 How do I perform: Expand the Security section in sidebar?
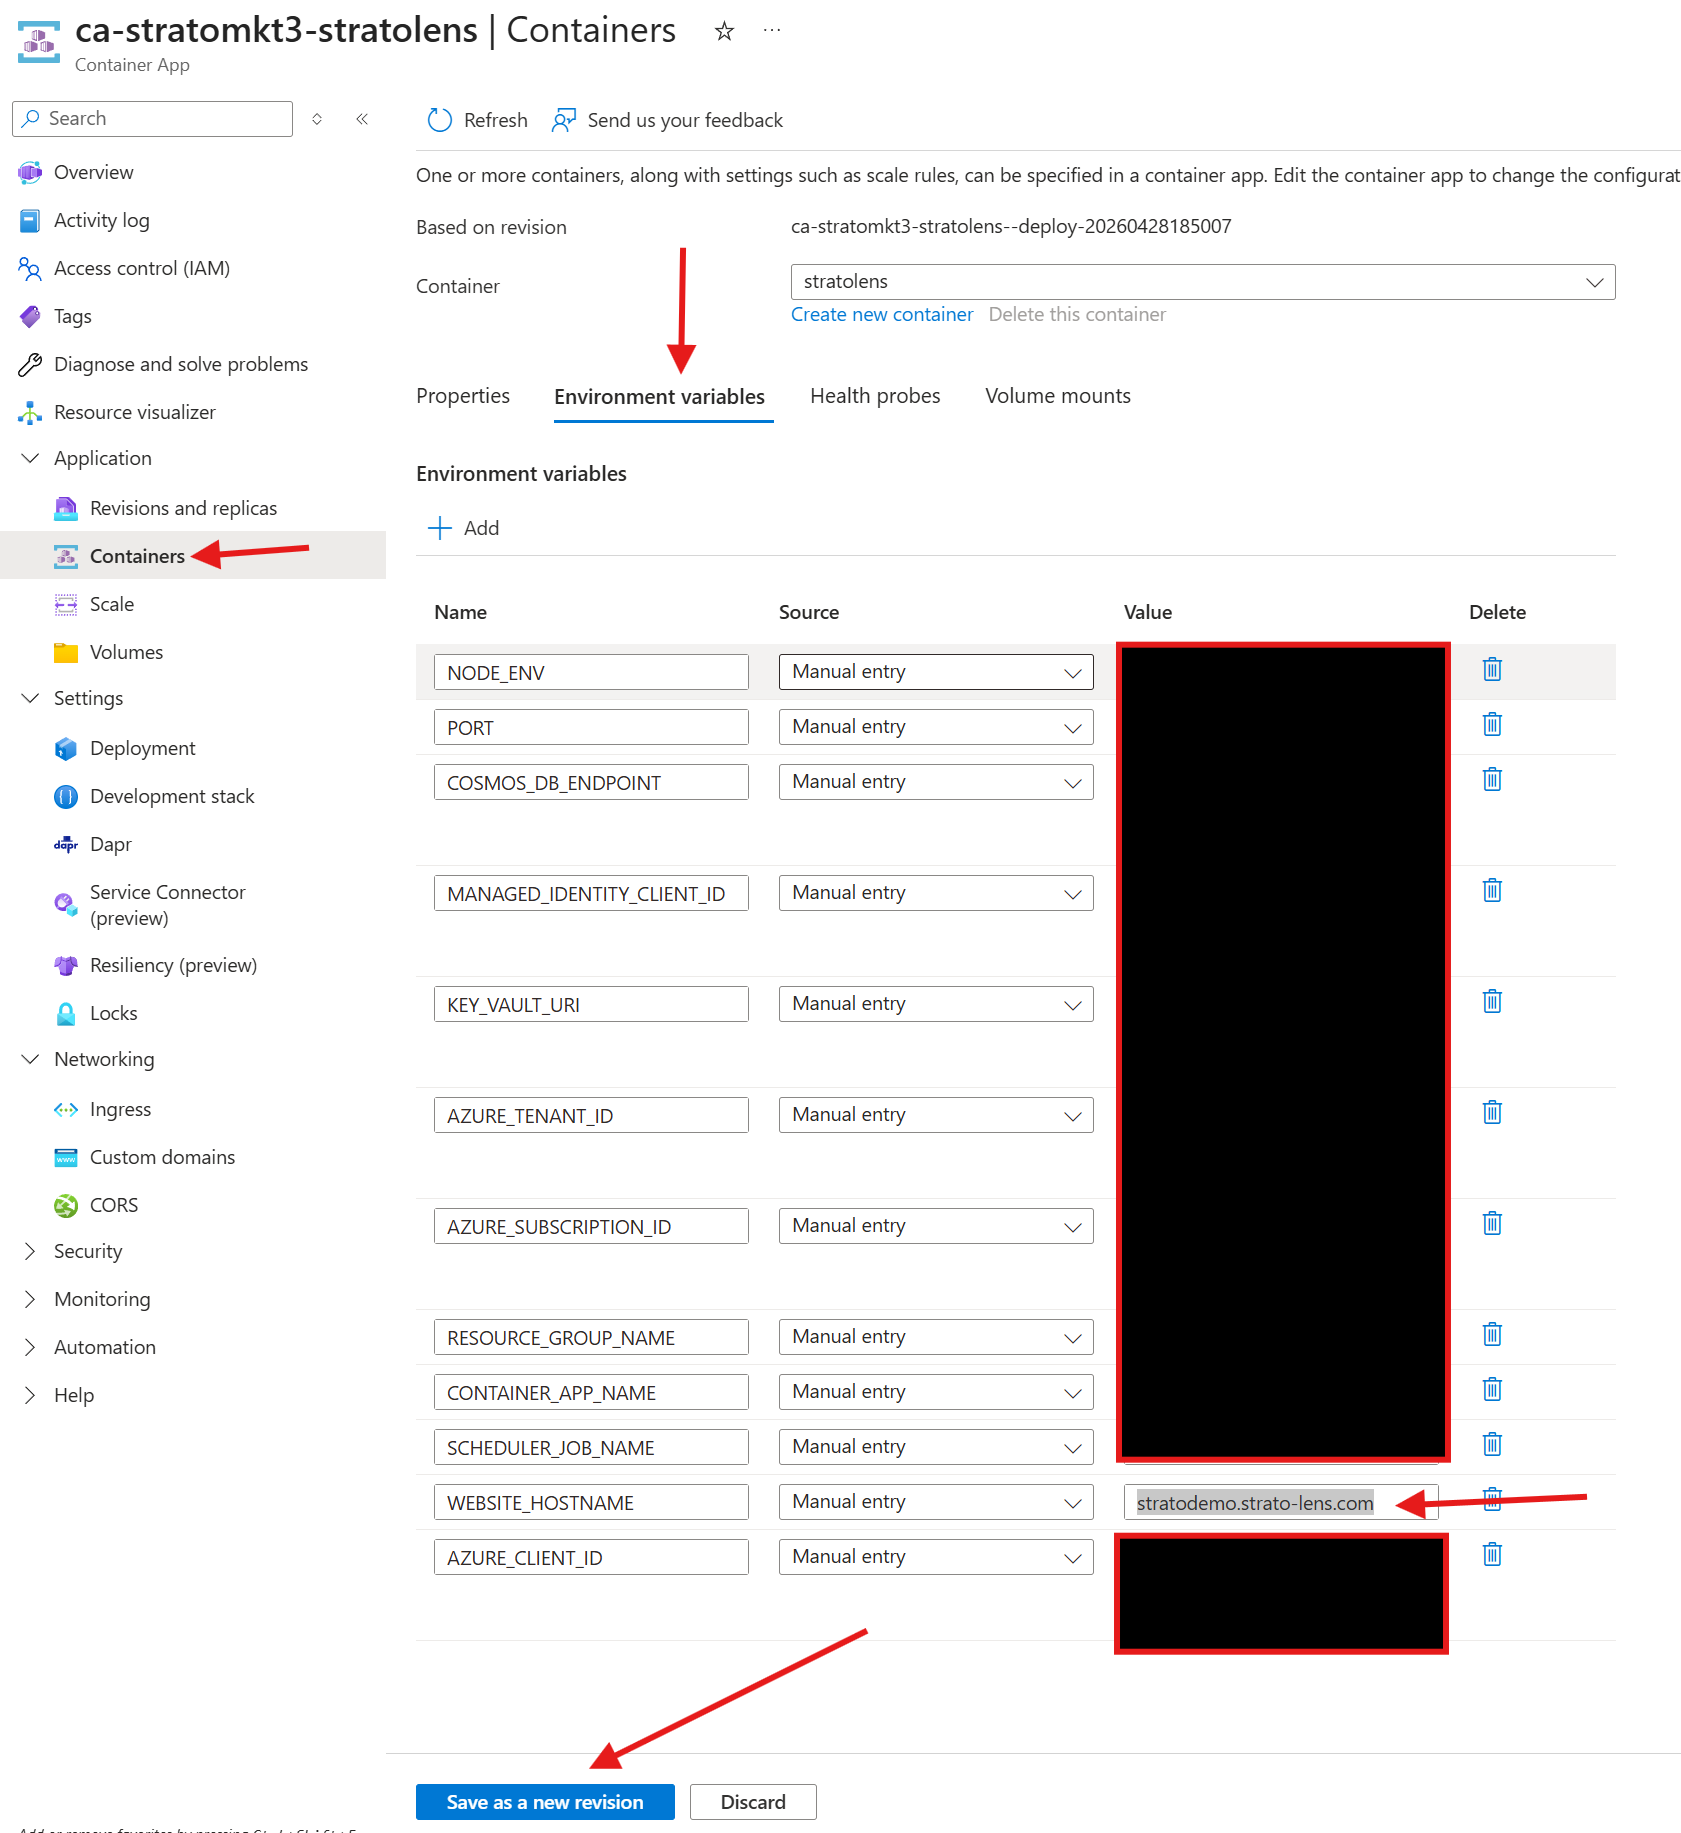pyautogui.click(x=30, y=1251)
